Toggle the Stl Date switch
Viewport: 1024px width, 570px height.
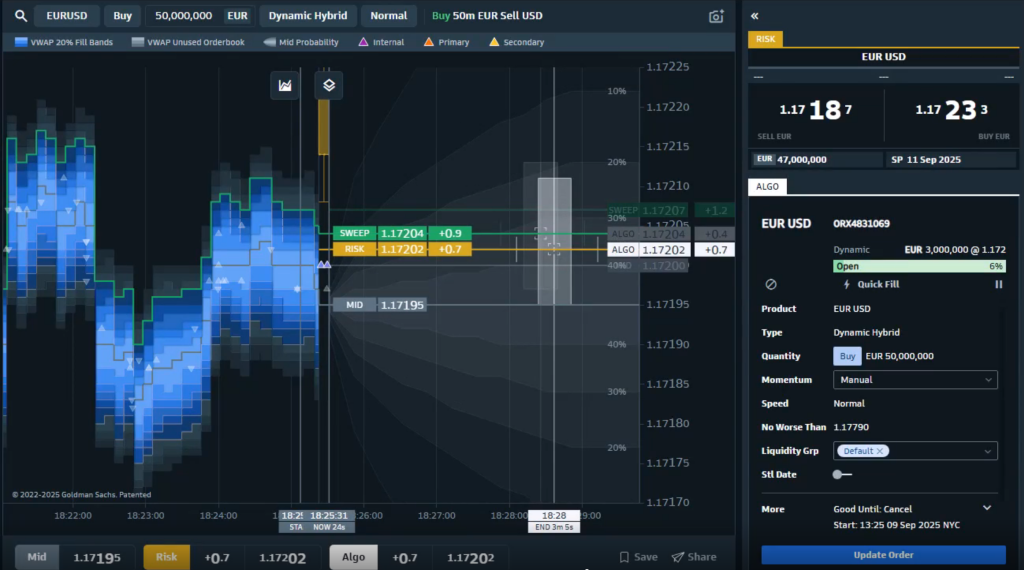tap(842, 475)
